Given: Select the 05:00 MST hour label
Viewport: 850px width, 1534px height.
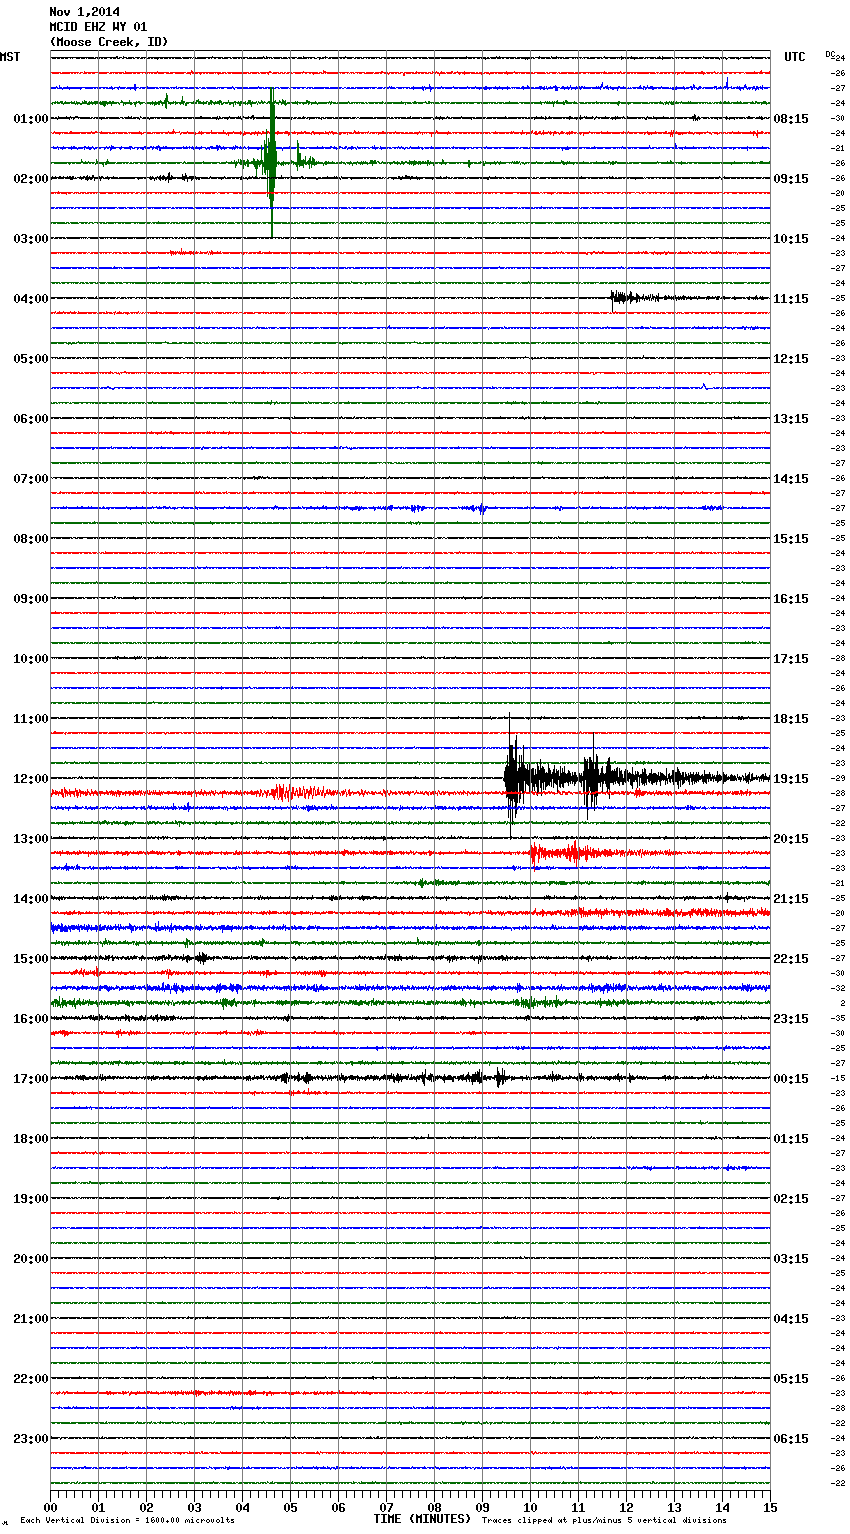Looking at the screenshot, I should (31, 358).
